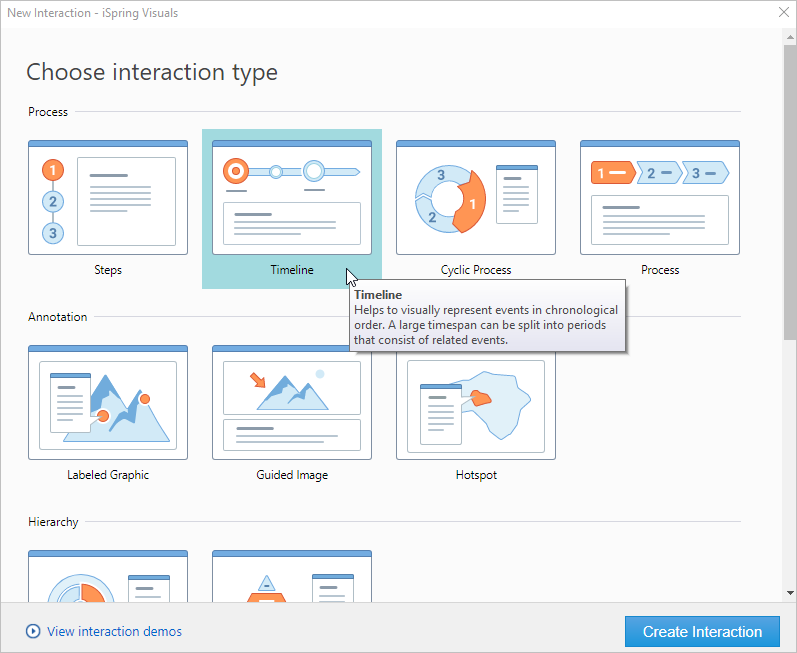This screenshot has width=797, height=653.
Task: Click the Hotspot label text
Action: (476, 475)
